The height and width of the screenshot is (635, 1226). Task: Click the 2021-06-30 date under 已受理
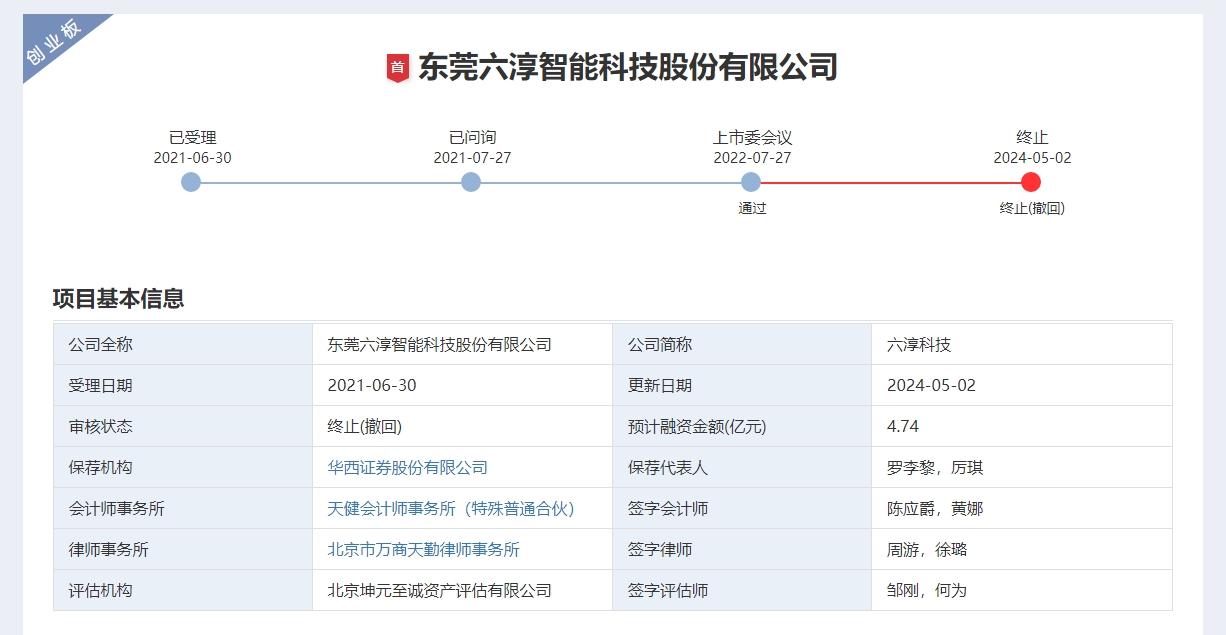(192, 158)
